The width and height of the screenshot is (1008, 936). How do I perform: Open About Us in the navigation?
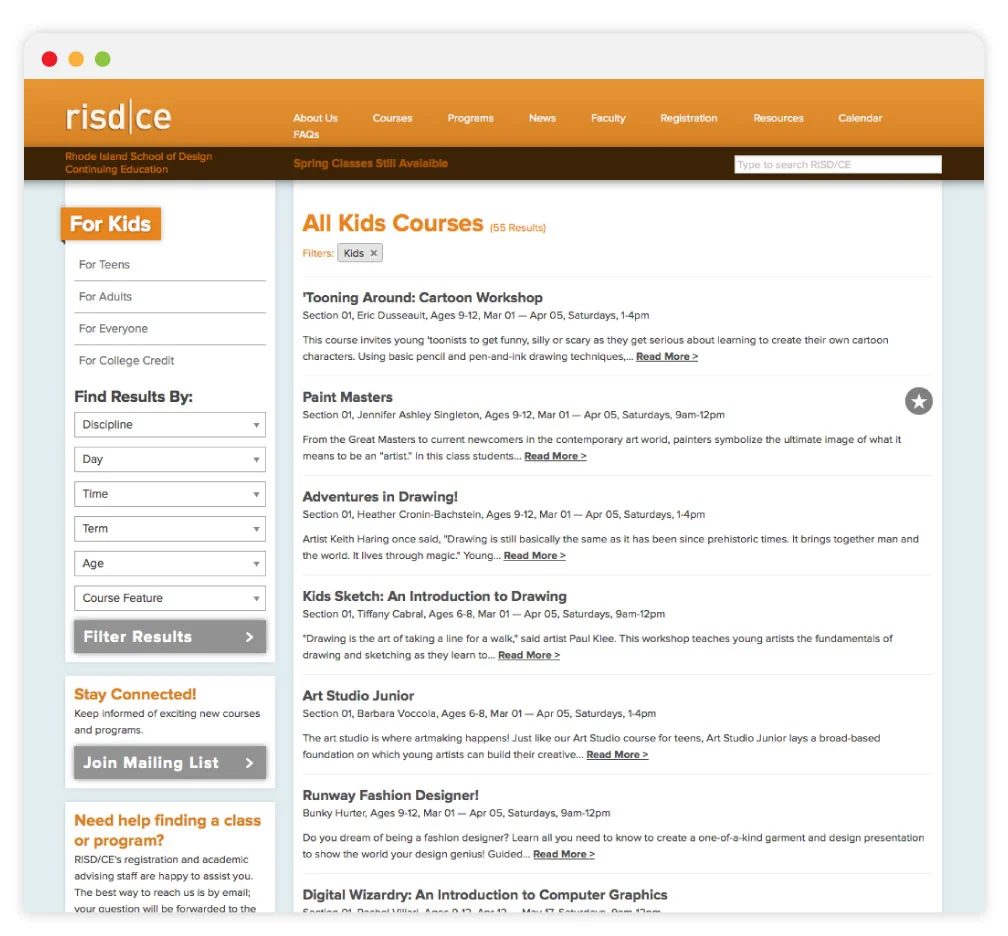(315, 118)
